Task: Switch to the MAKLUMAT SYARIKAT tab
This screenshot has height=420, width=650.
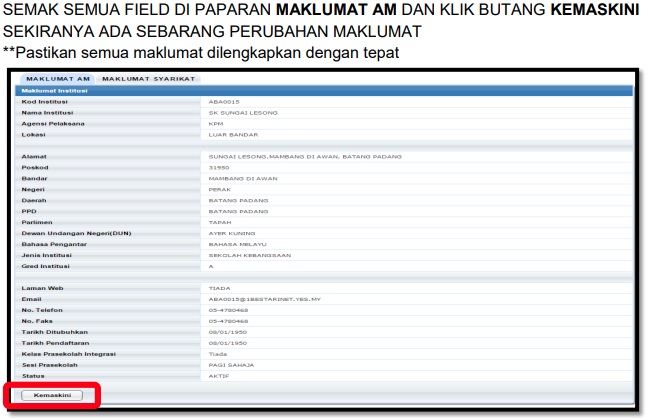Action: pyautogui.click(x=150, y=78)
